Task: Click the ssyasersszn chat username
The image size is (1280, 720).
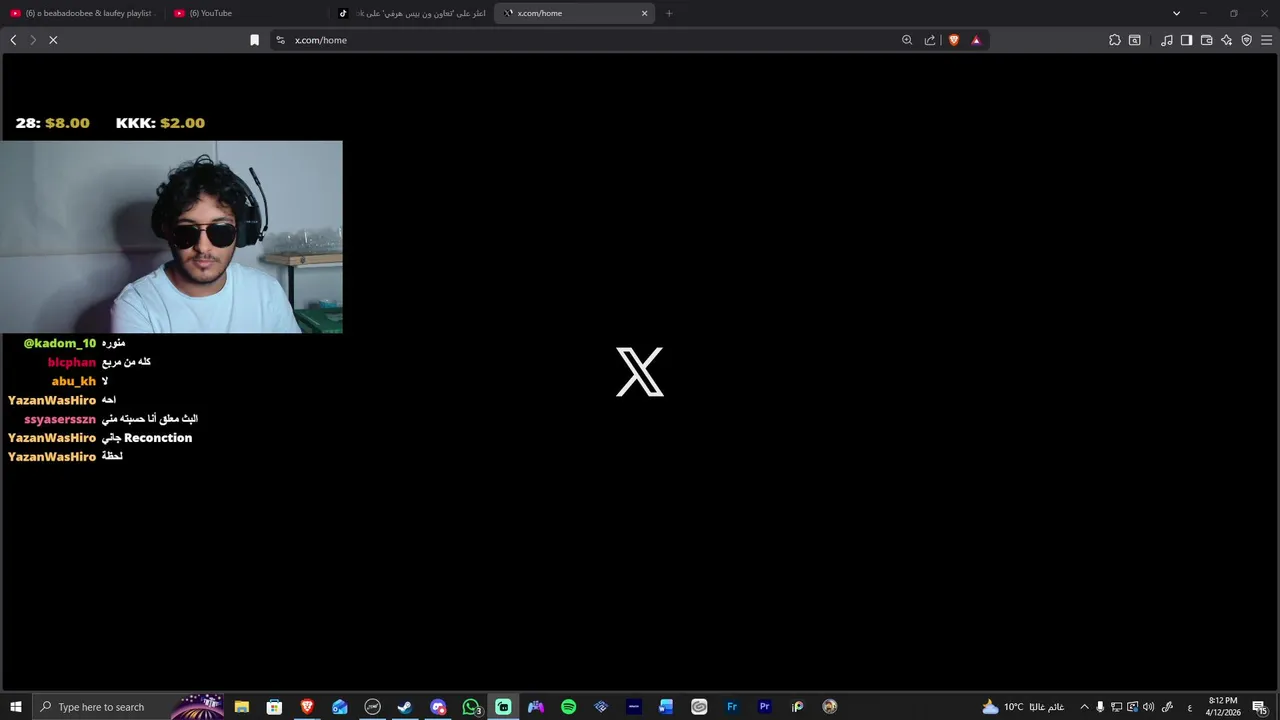Action: click(60, 419)
